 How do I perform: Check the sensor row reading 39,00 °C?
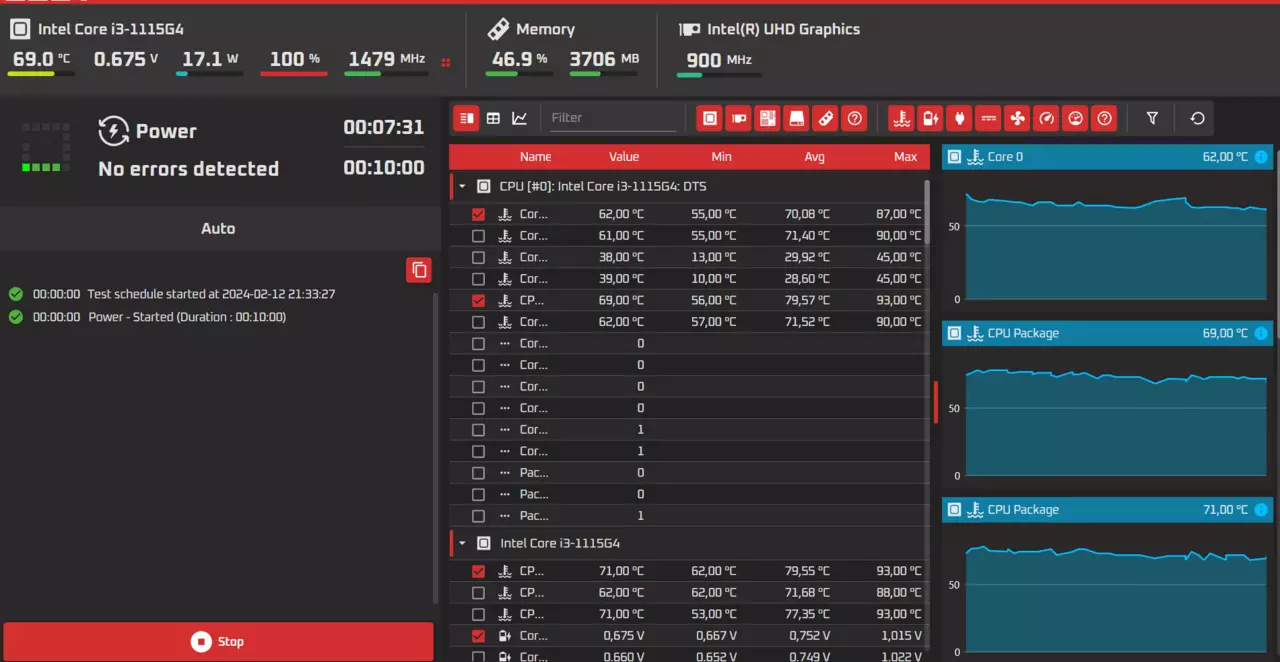tap(478, 279)
